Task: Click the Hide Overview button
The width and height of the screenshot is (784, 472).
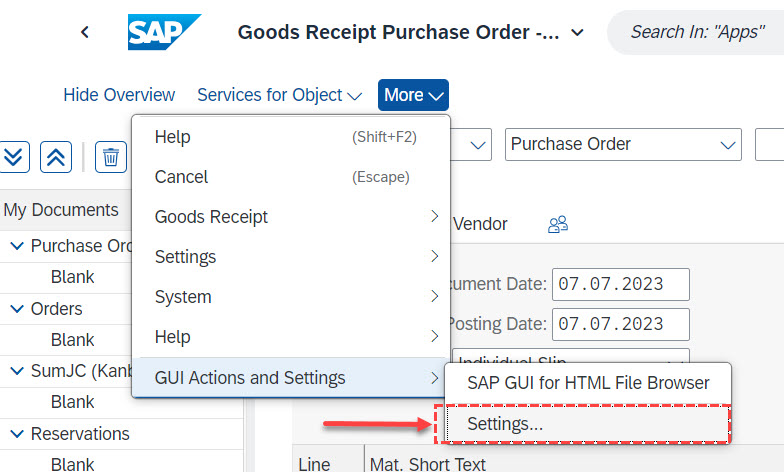Action: 119,95
